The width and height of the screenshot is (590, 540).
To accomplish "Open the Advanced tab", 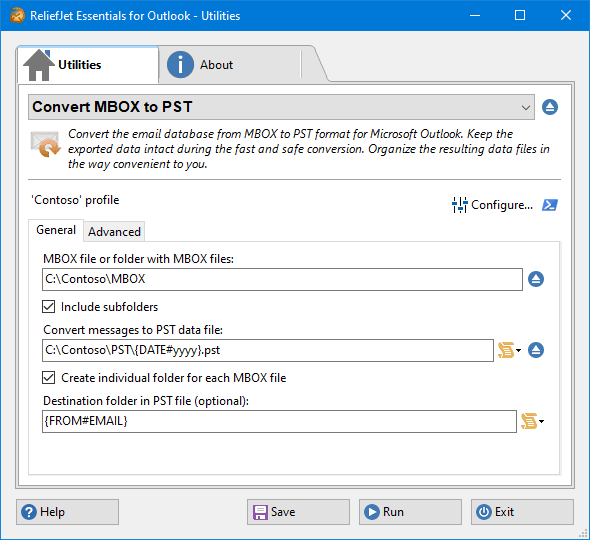I will 114,231.
